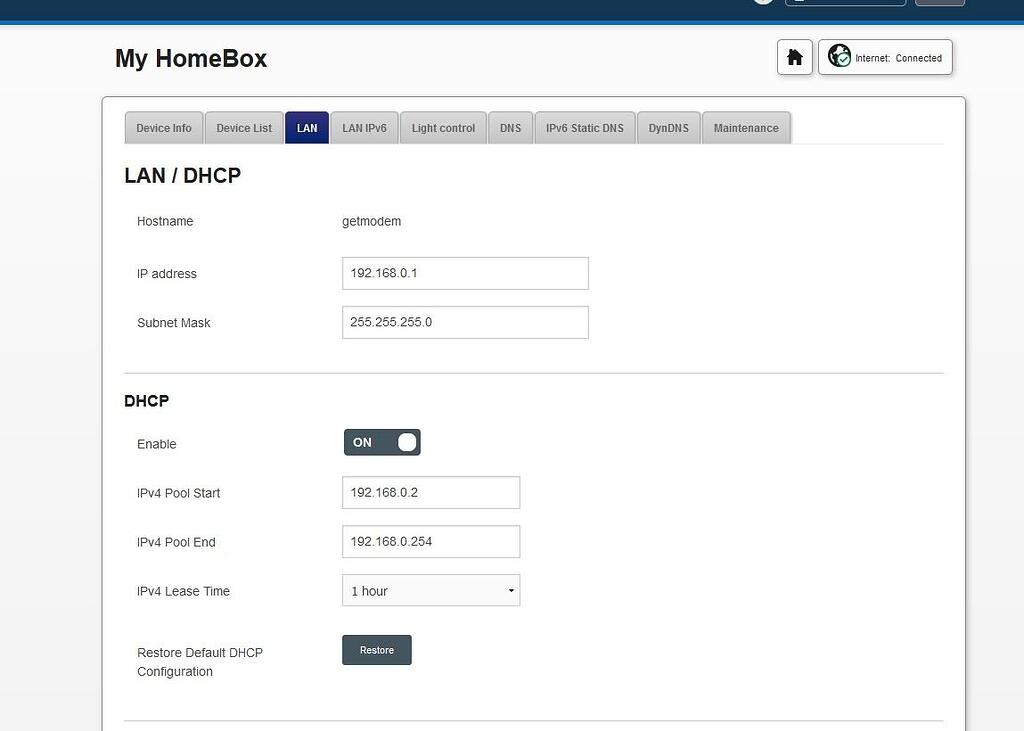The image size is (1024, 731).
Task: Disable the DHCP Enable toggle
Action: coord(381,441)
